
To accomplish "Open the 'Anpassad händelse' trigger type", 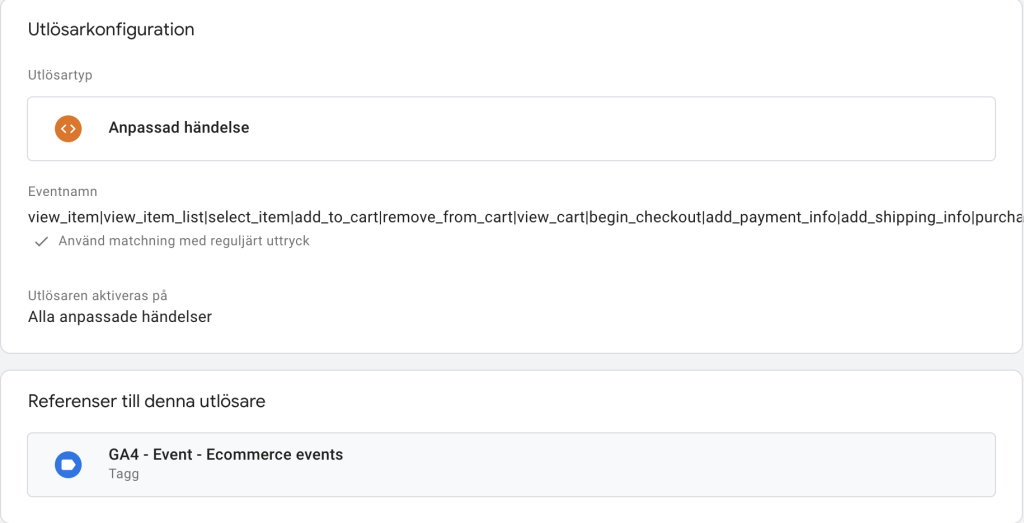I will pyautogui.click(x=511, y=129).
